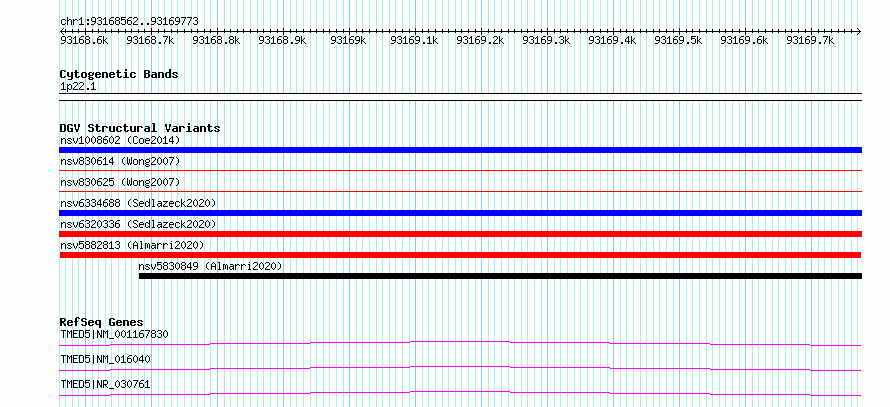Select variant label nsv830614 (Wong2007)
The image size is (890, 407).
pyautogui.click(x=120, y=162)
